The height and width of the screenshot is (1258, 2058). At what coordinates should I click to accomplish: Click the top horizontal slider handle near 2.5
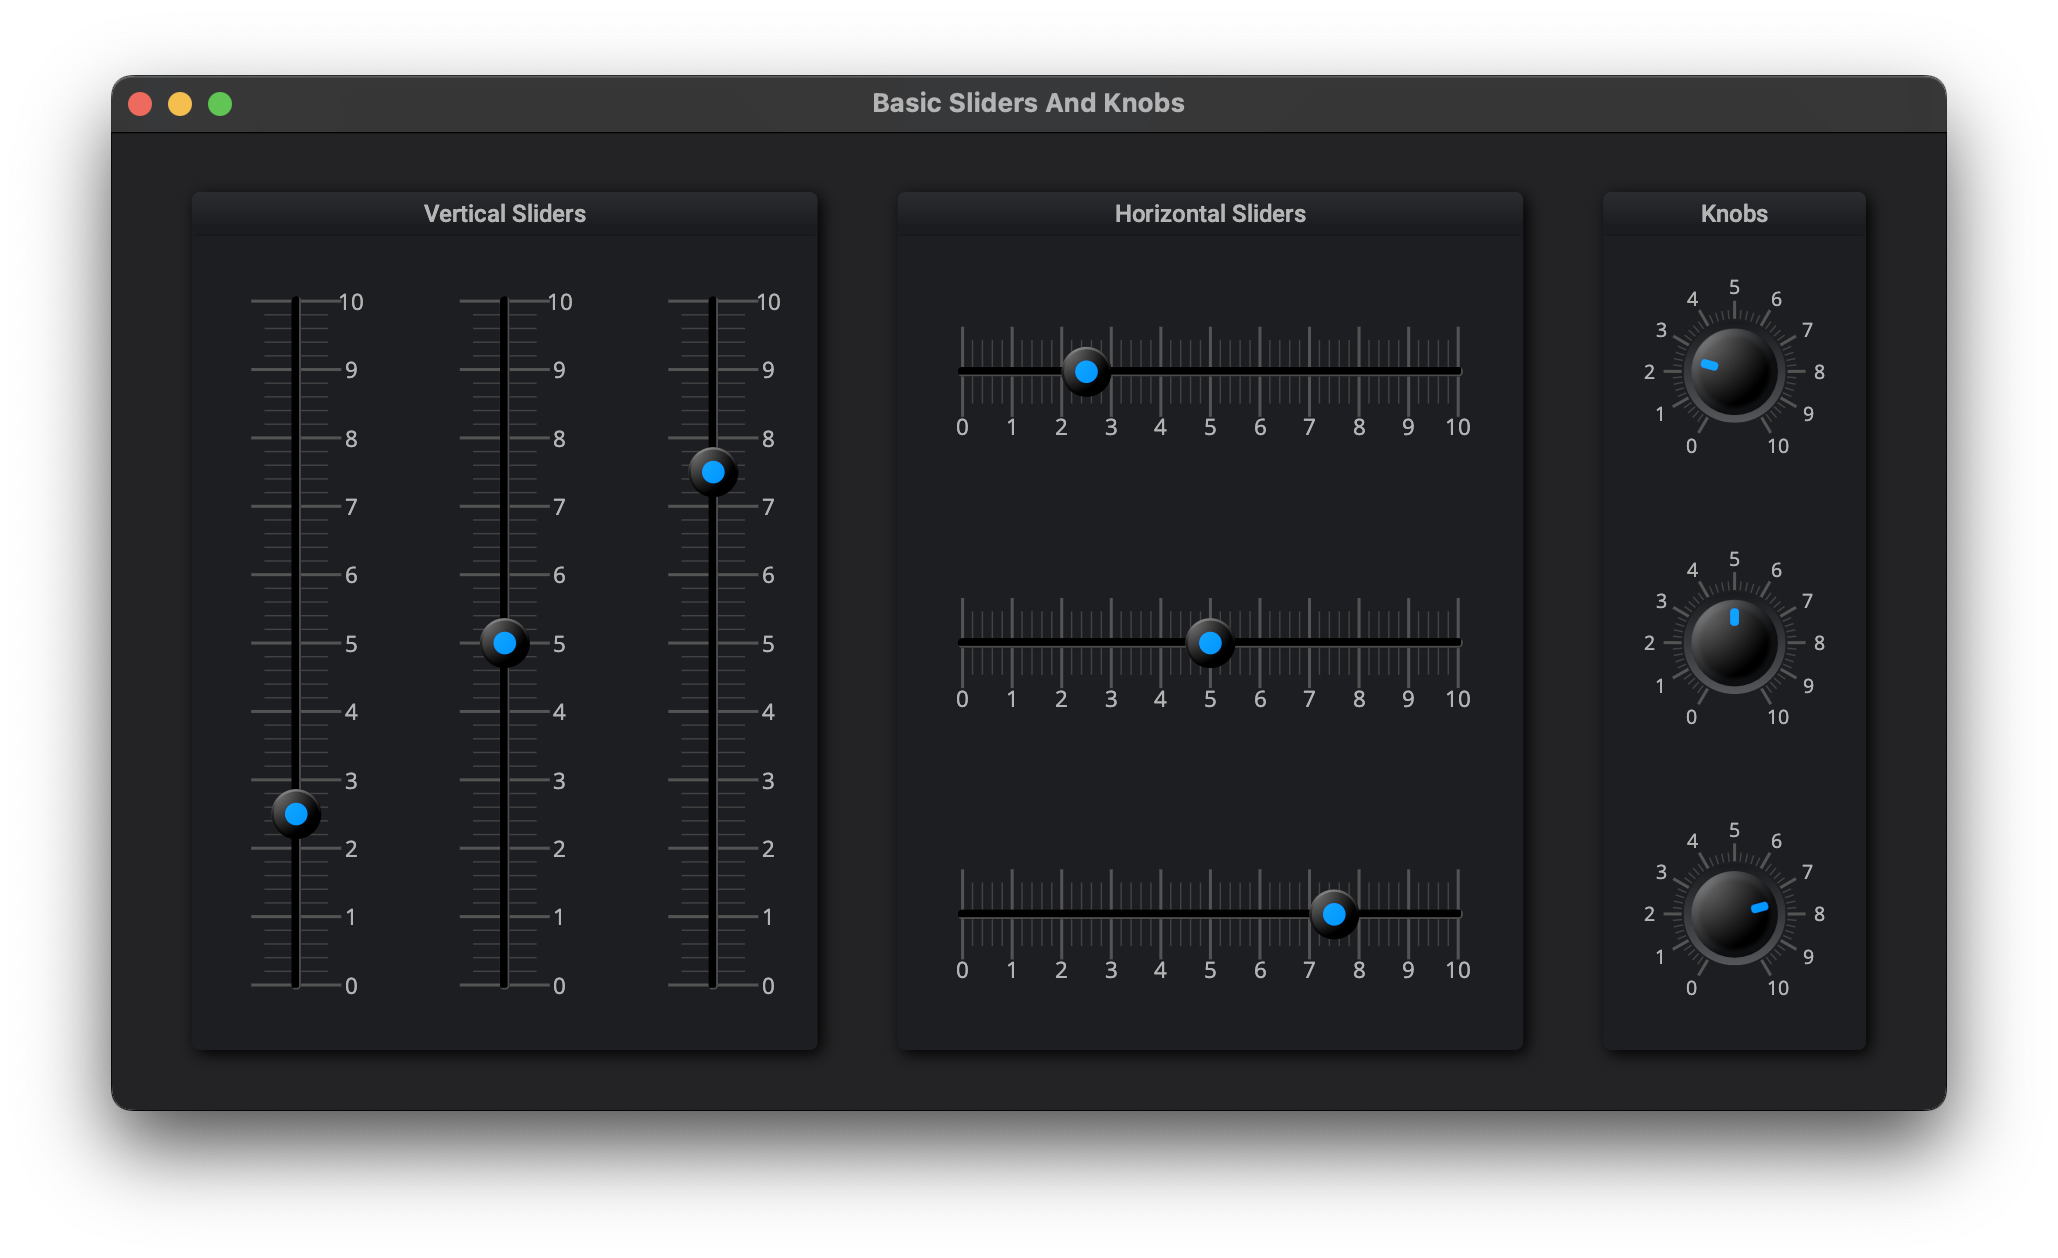[1086, 372]
